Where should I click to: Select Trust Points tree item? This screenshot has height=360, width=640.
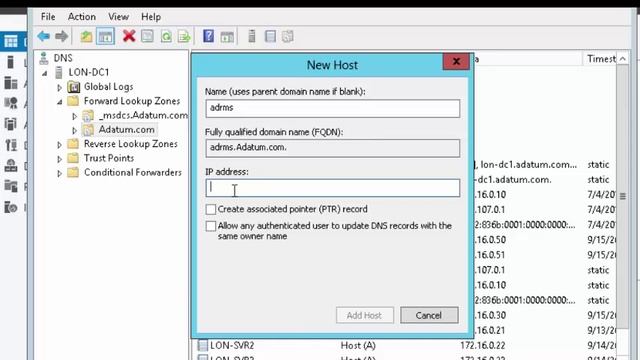(109, 158)
